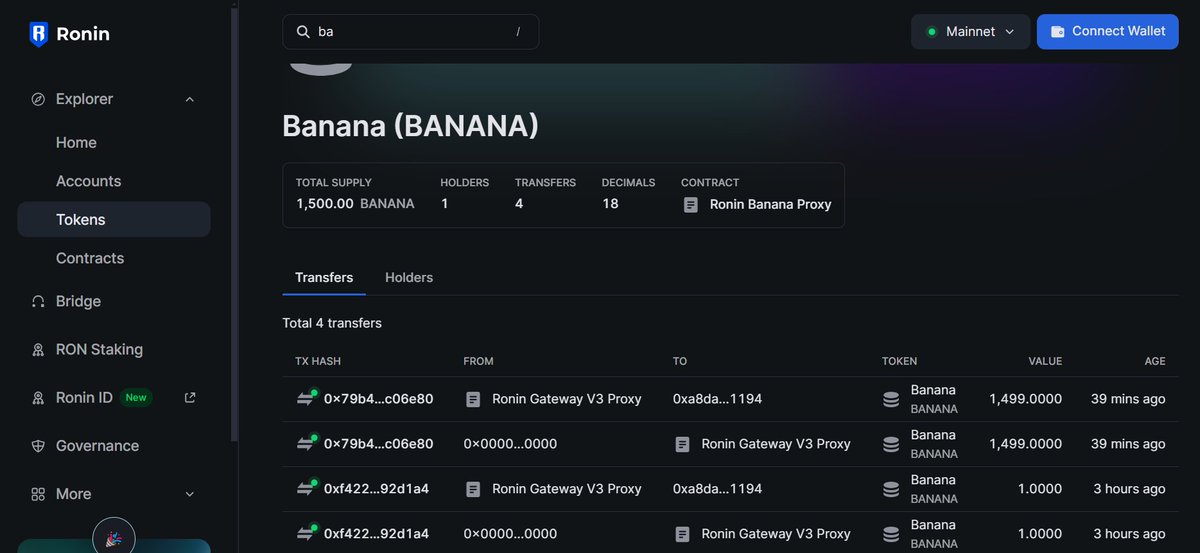Open RON Staking in the sidebar
This screenshot has width=1200, height=553.
click(x=99, y=350)
